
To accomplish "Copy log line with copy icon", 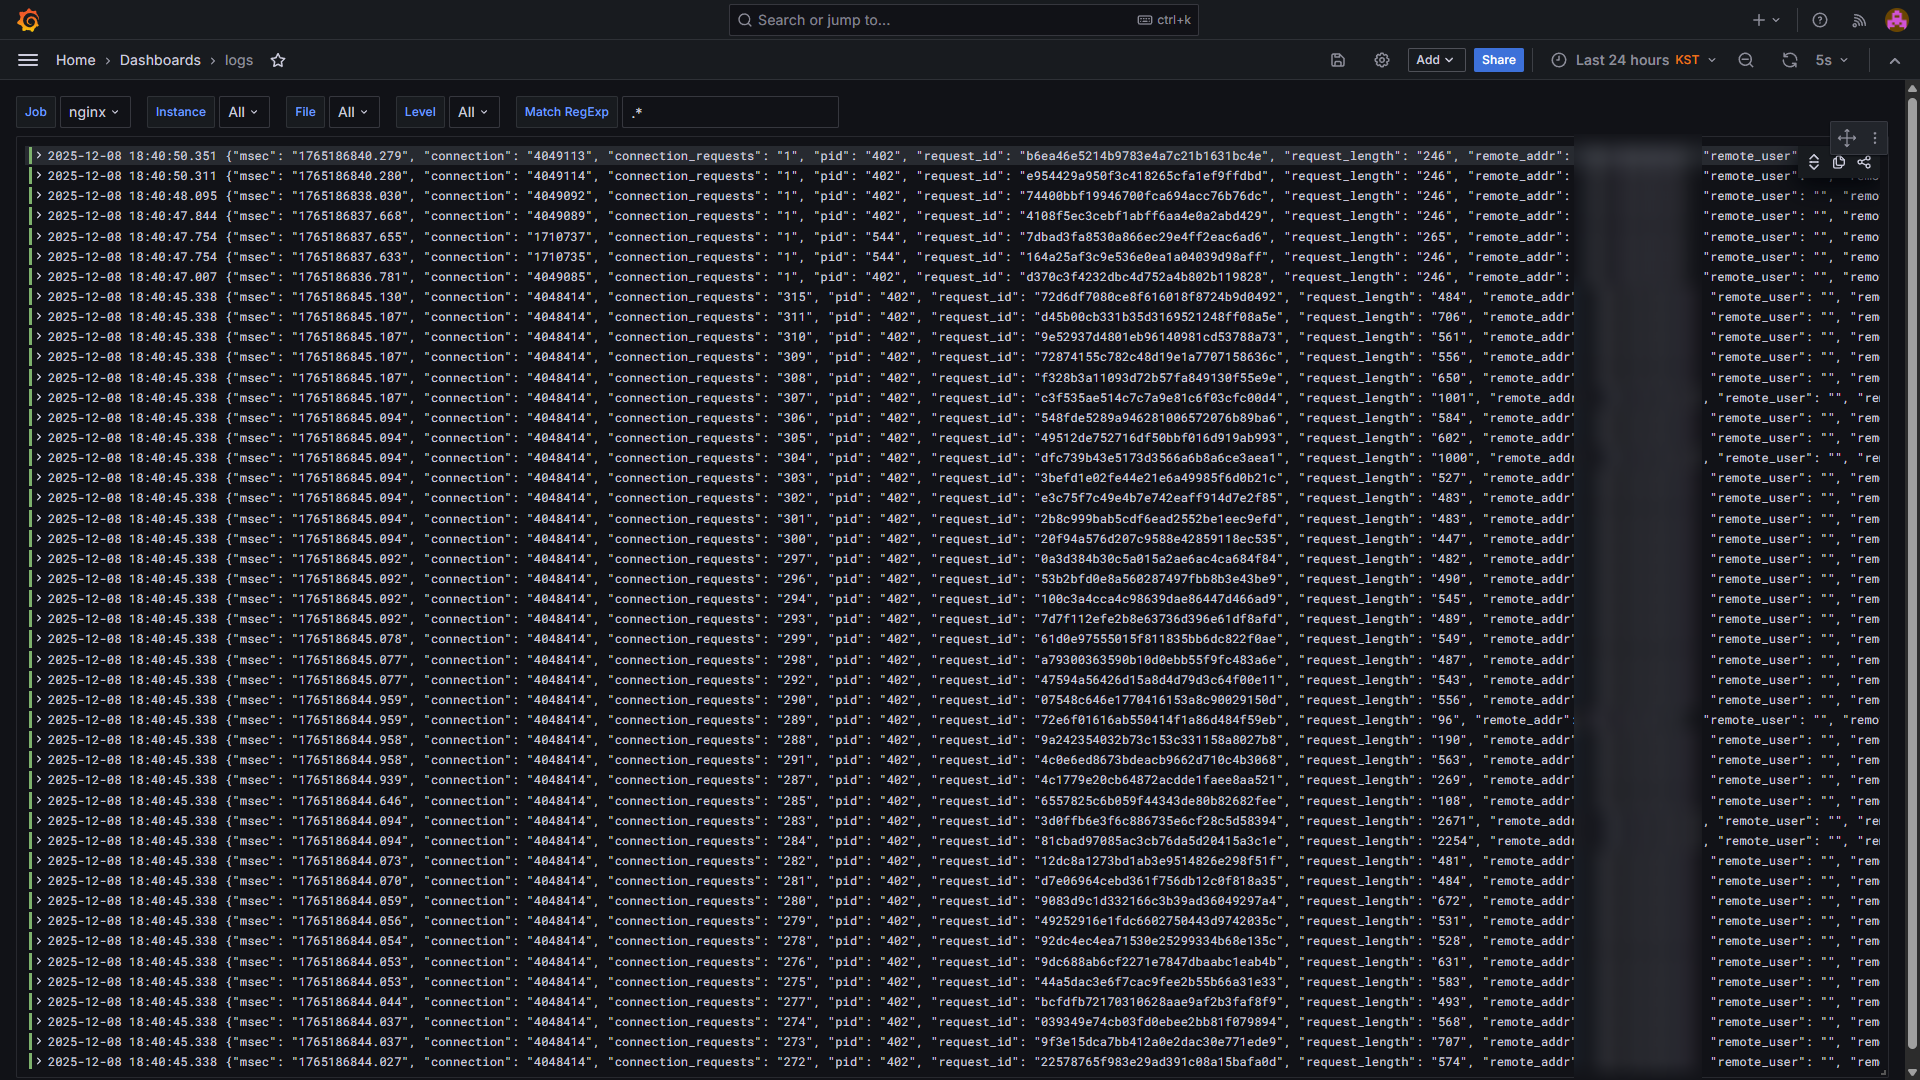I will [1839, 162].
